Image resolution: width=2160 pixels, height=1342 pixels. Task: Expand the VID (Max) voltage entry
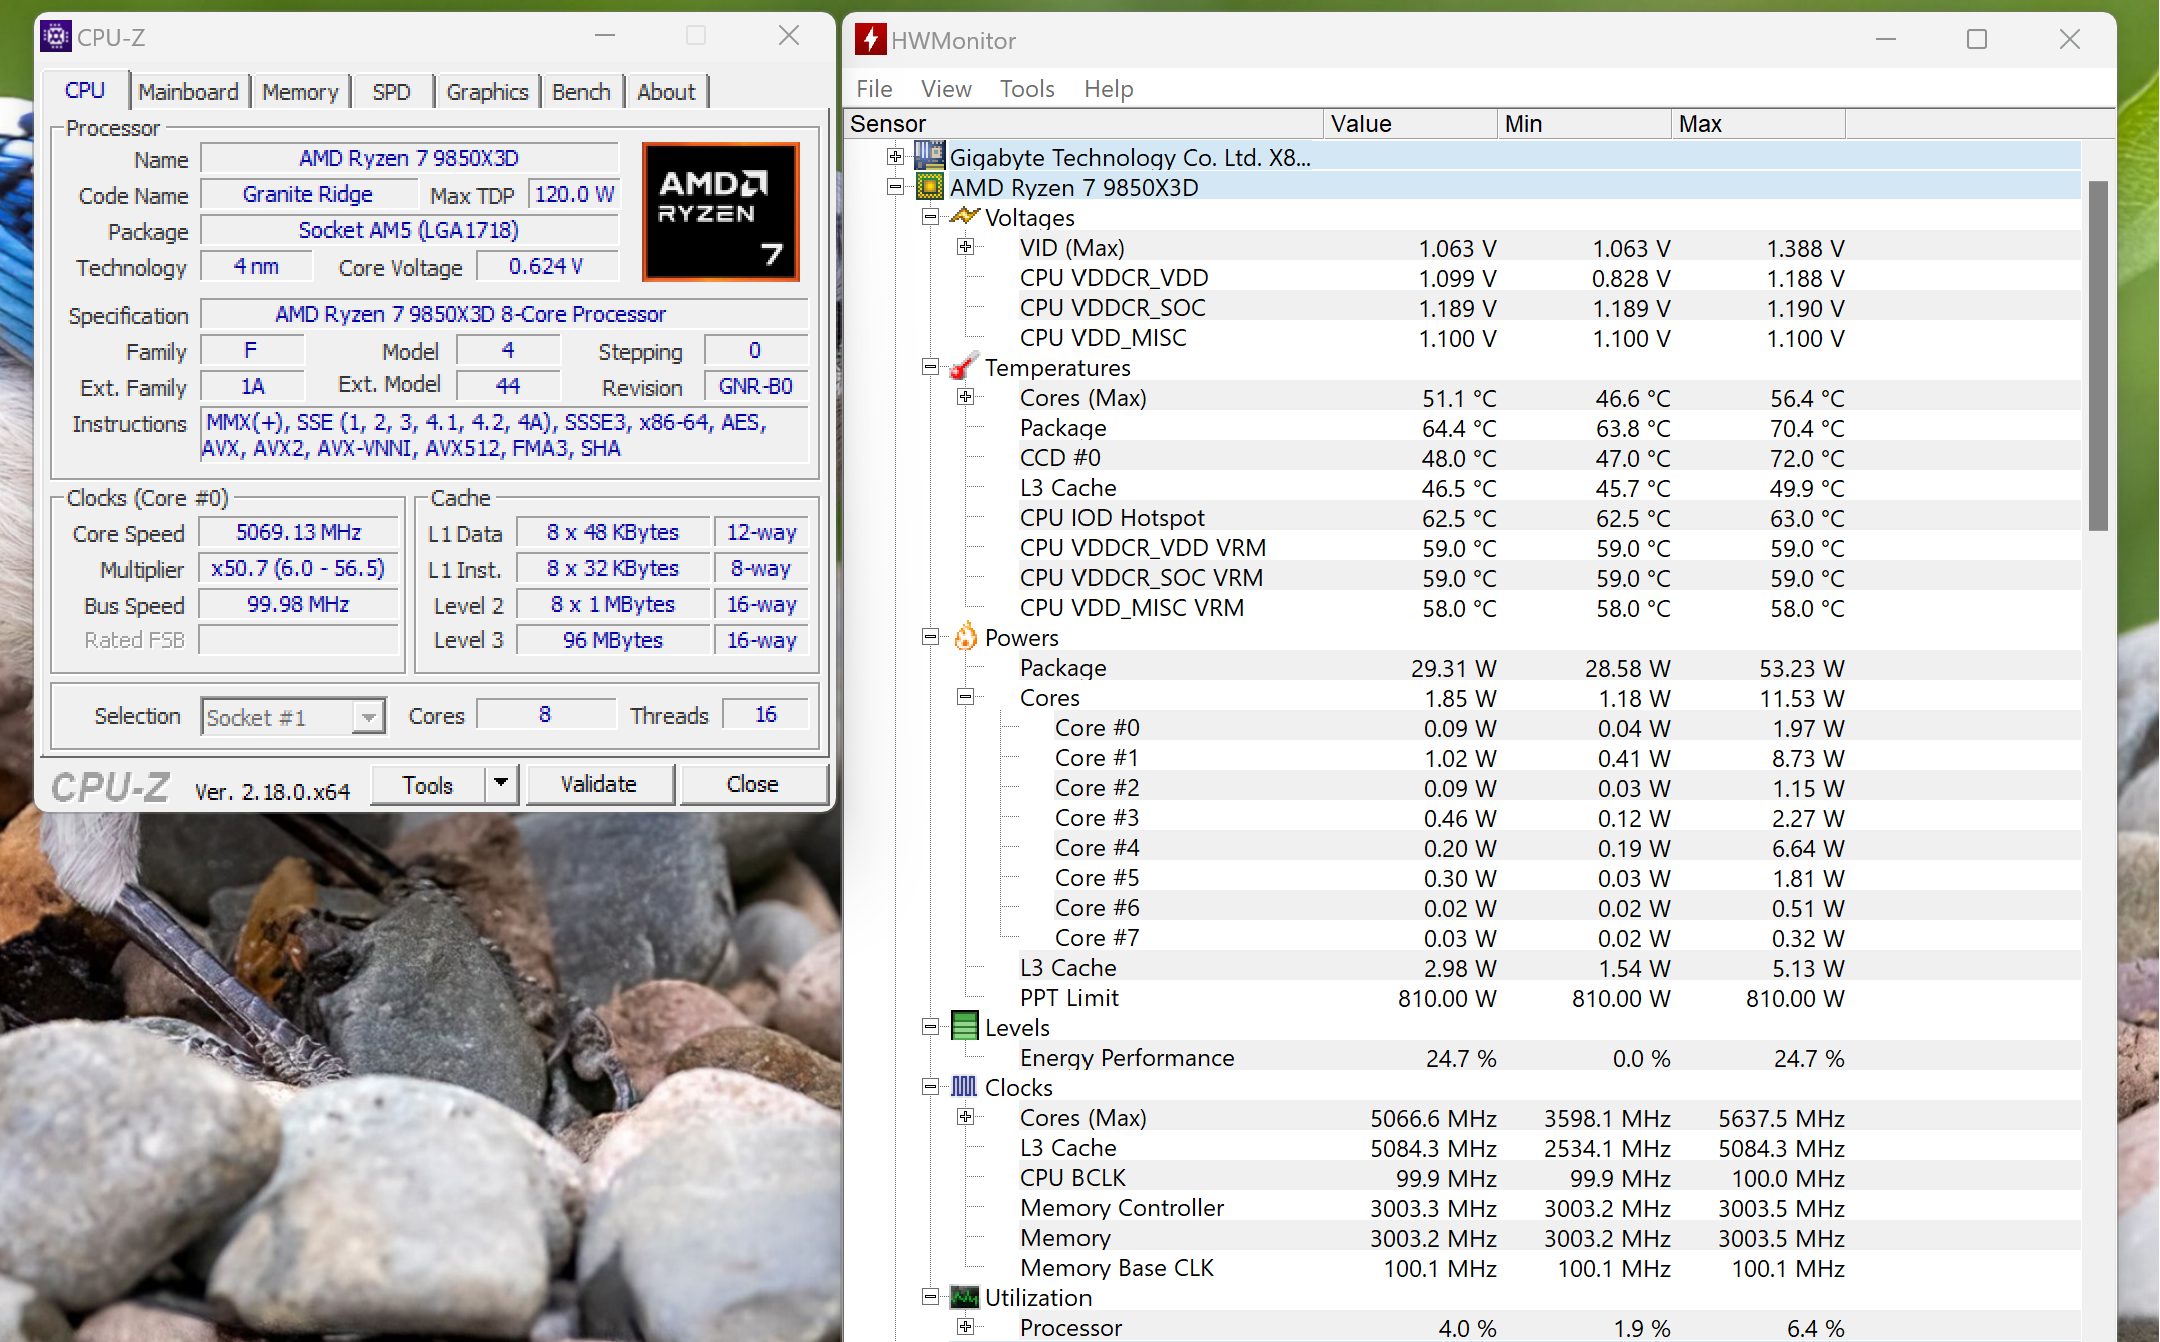click(x=965, y=247)
